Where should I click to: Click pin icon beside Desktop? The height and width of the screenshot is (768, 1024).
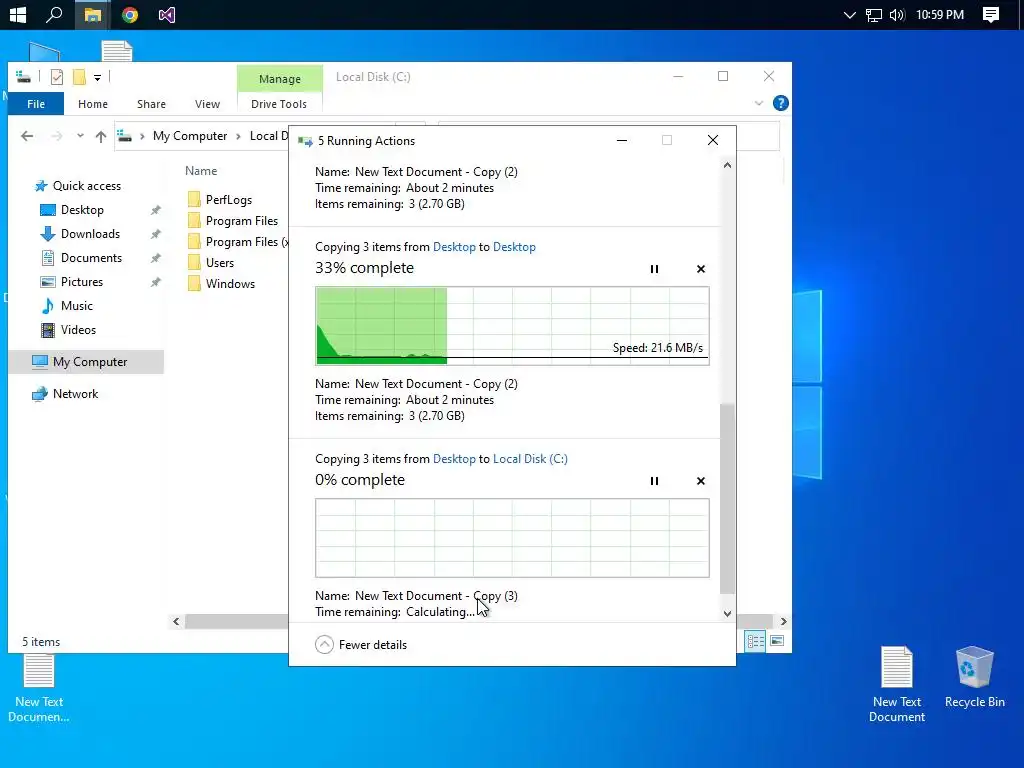155,210
